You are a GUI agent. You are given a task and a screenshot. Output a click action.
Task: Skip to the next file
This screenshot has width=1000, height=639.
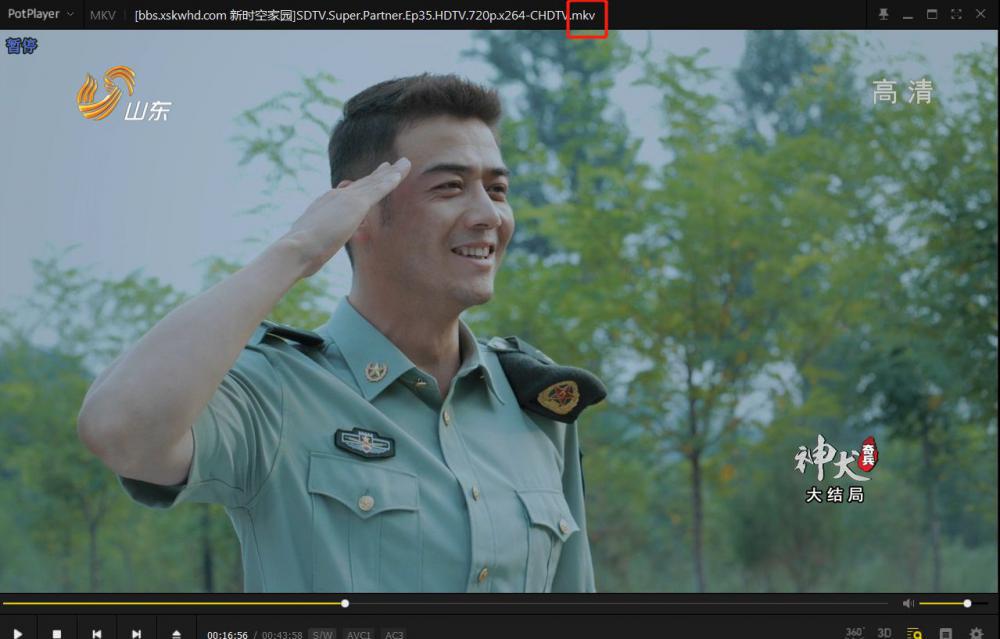pos(136,633)
